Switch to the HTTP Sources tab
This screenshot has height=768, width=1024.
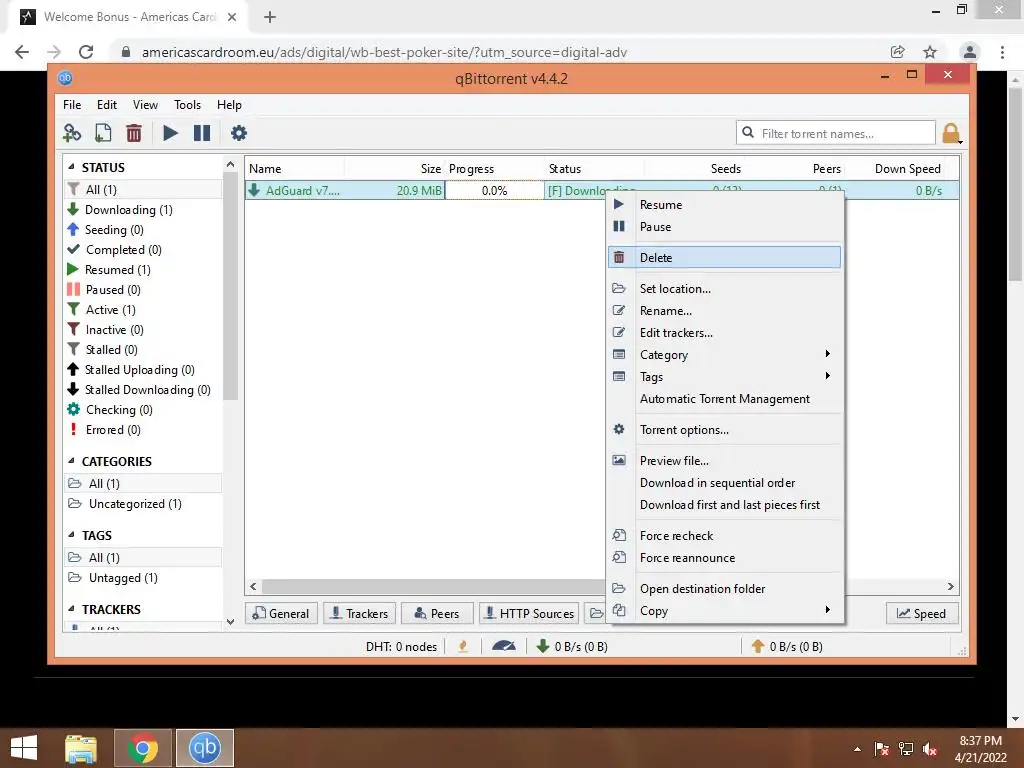(529, 613)
